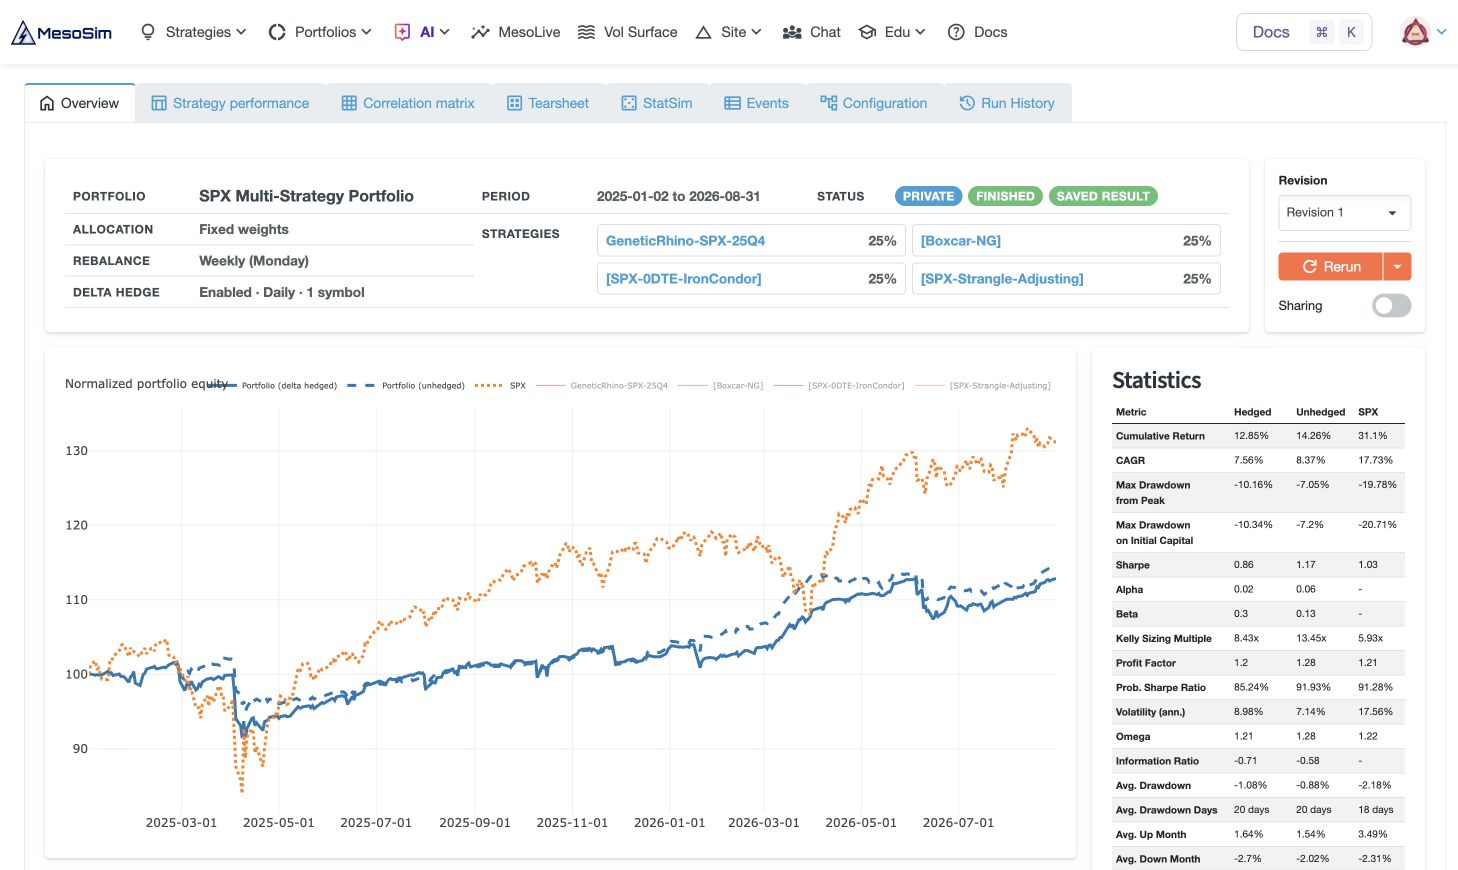Click the FINISHED status badge

coord(1005,196)
